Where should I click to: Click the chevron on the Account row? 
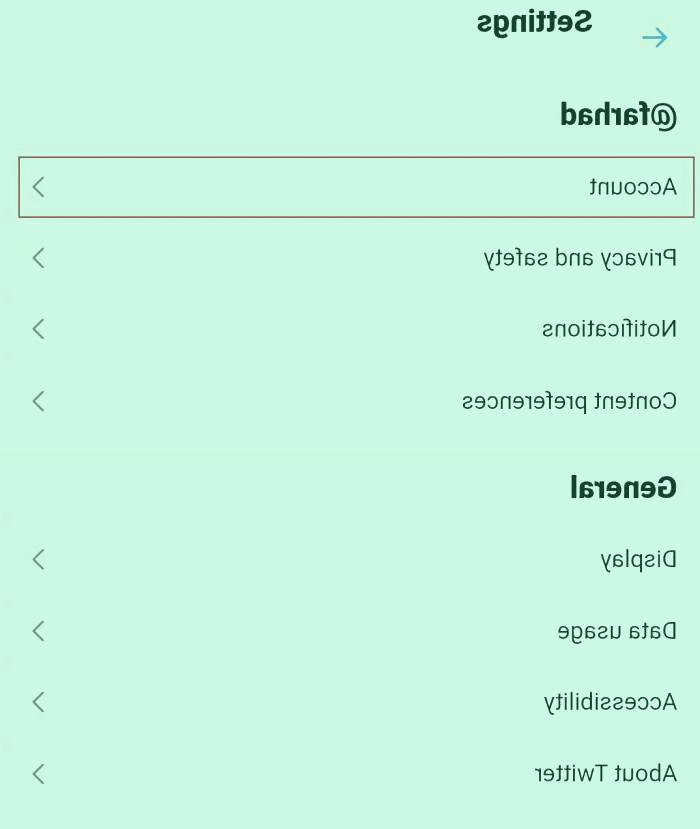click(39, 187)
